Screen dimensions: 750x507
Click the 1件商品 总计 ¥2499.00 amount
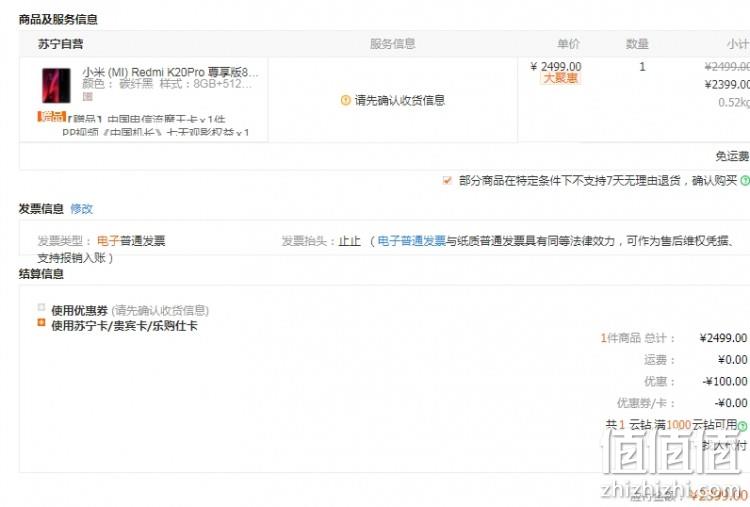coord(723,338)
